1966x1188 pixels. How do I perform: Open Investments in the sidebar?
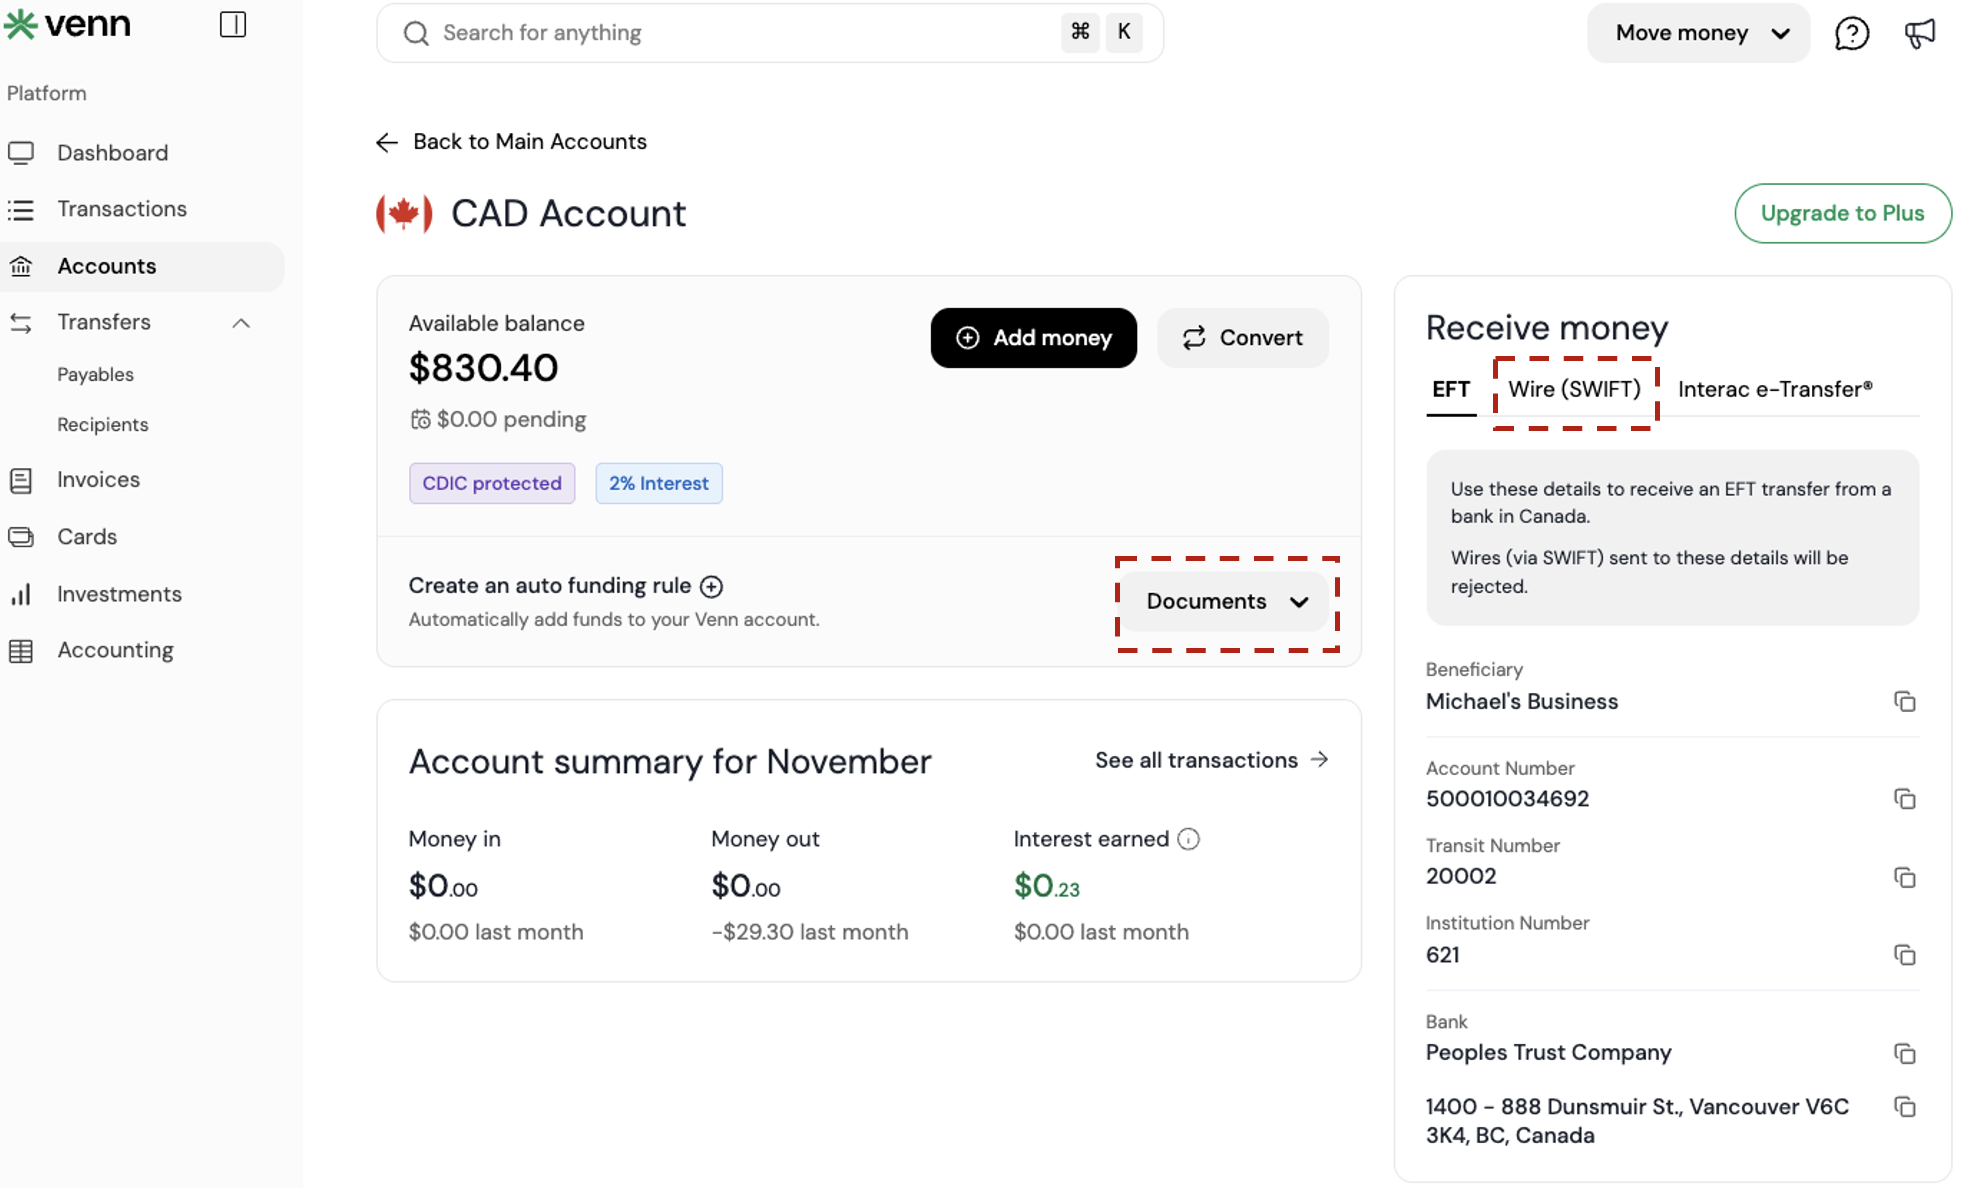click(x=119, y=594)
